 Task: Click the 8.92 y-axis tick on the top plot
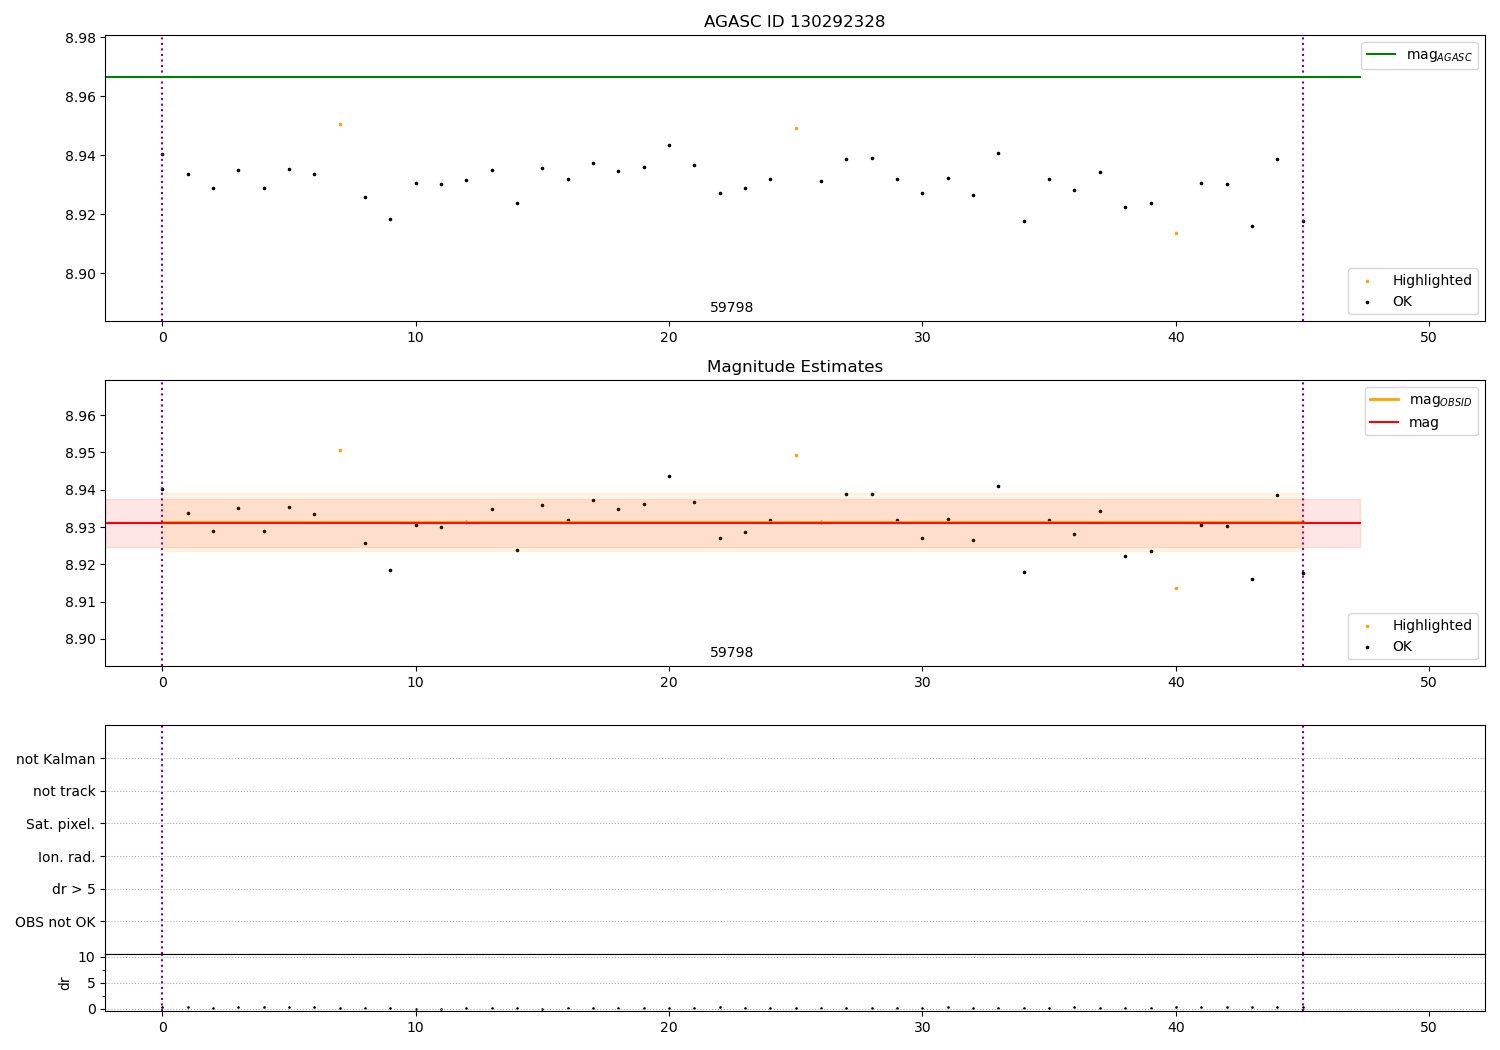click(80, 216)
